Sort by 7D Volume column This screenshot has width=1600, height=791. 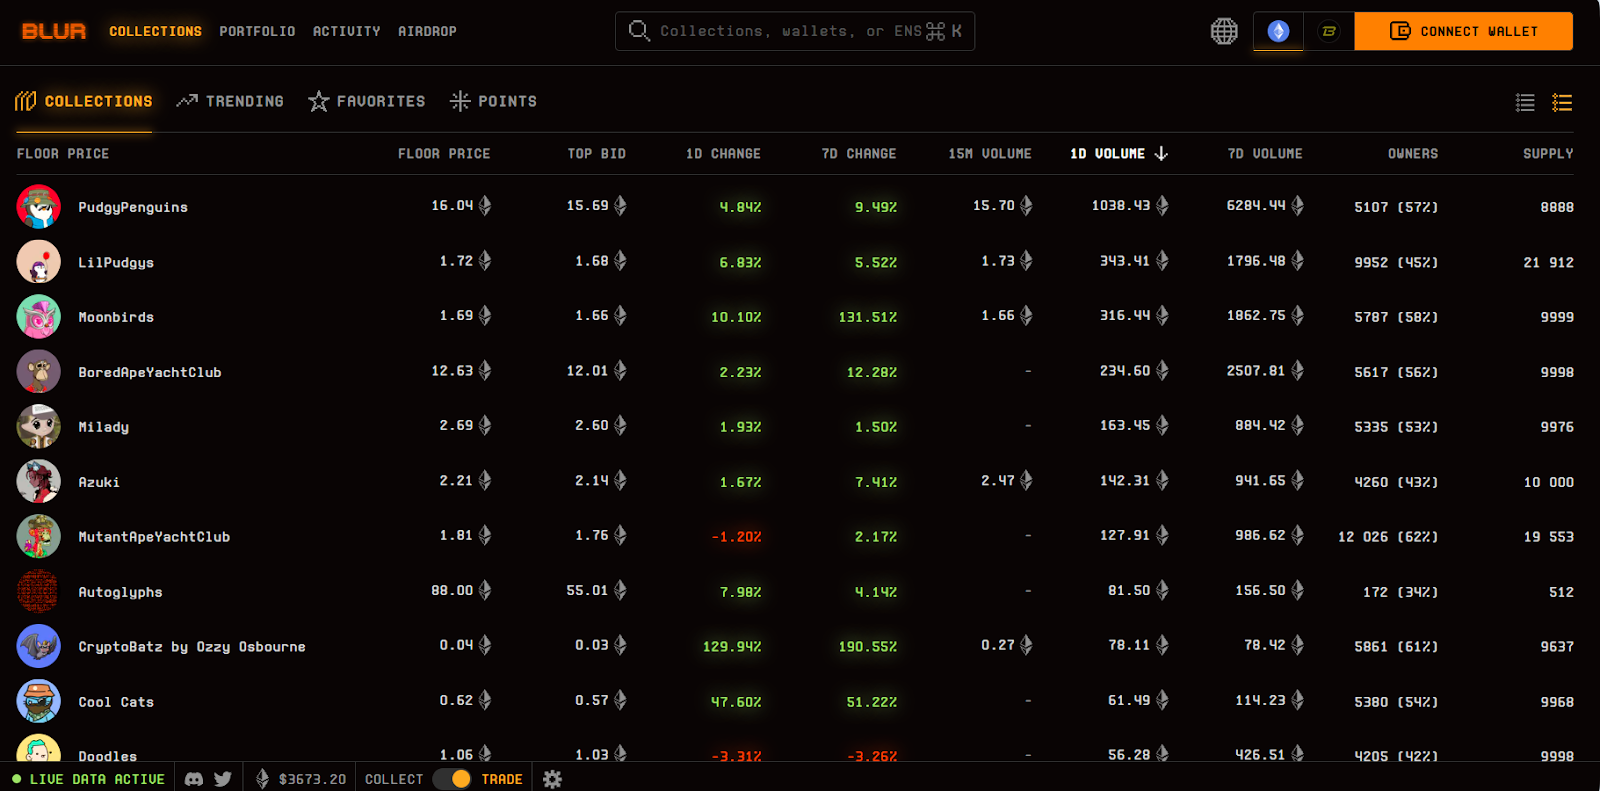[x=1265, y=154]
